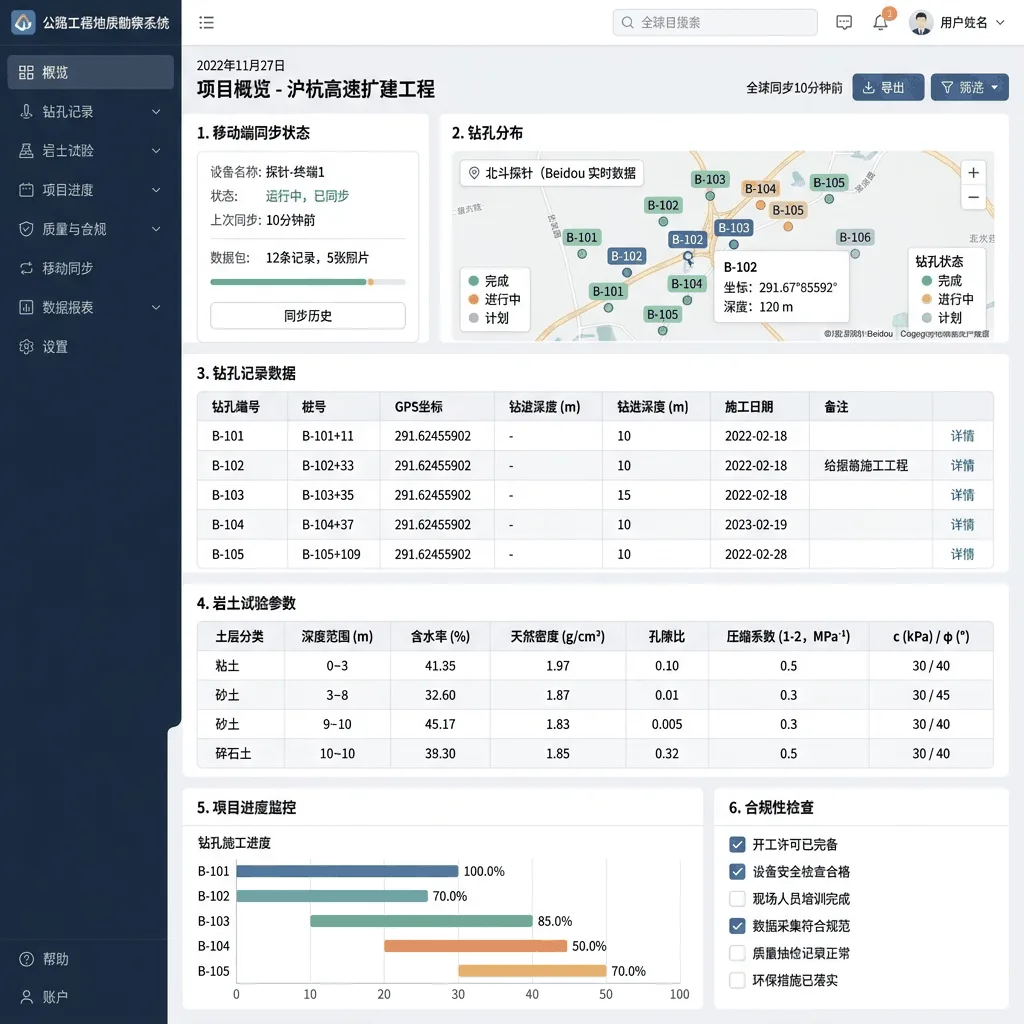Click the sync data package progress bar

(308, 282)
